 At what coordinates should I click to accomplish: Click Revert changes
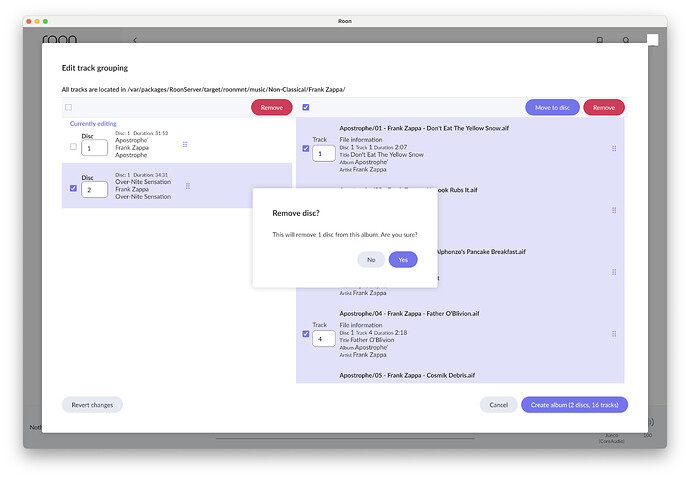pos(92,405)
